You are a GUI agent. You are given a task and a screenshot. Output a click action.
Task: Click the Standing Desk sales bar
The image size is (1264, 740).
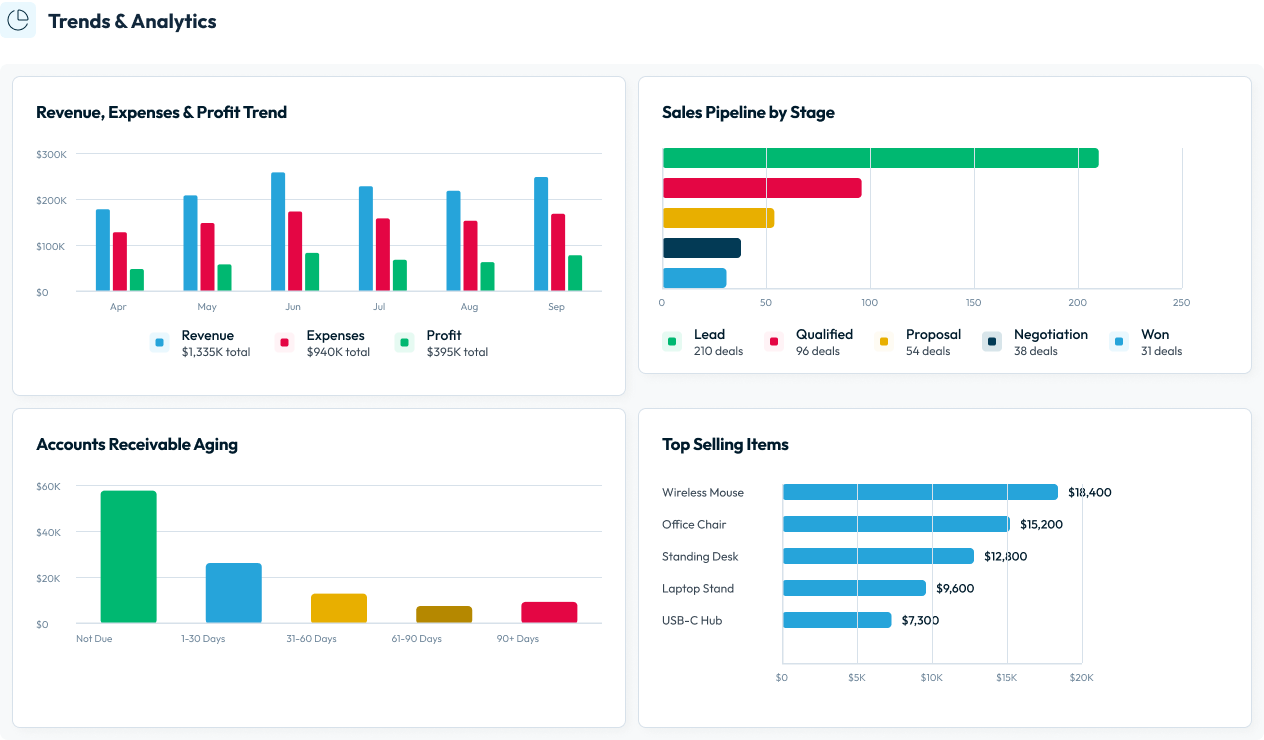tap(878, 556)
